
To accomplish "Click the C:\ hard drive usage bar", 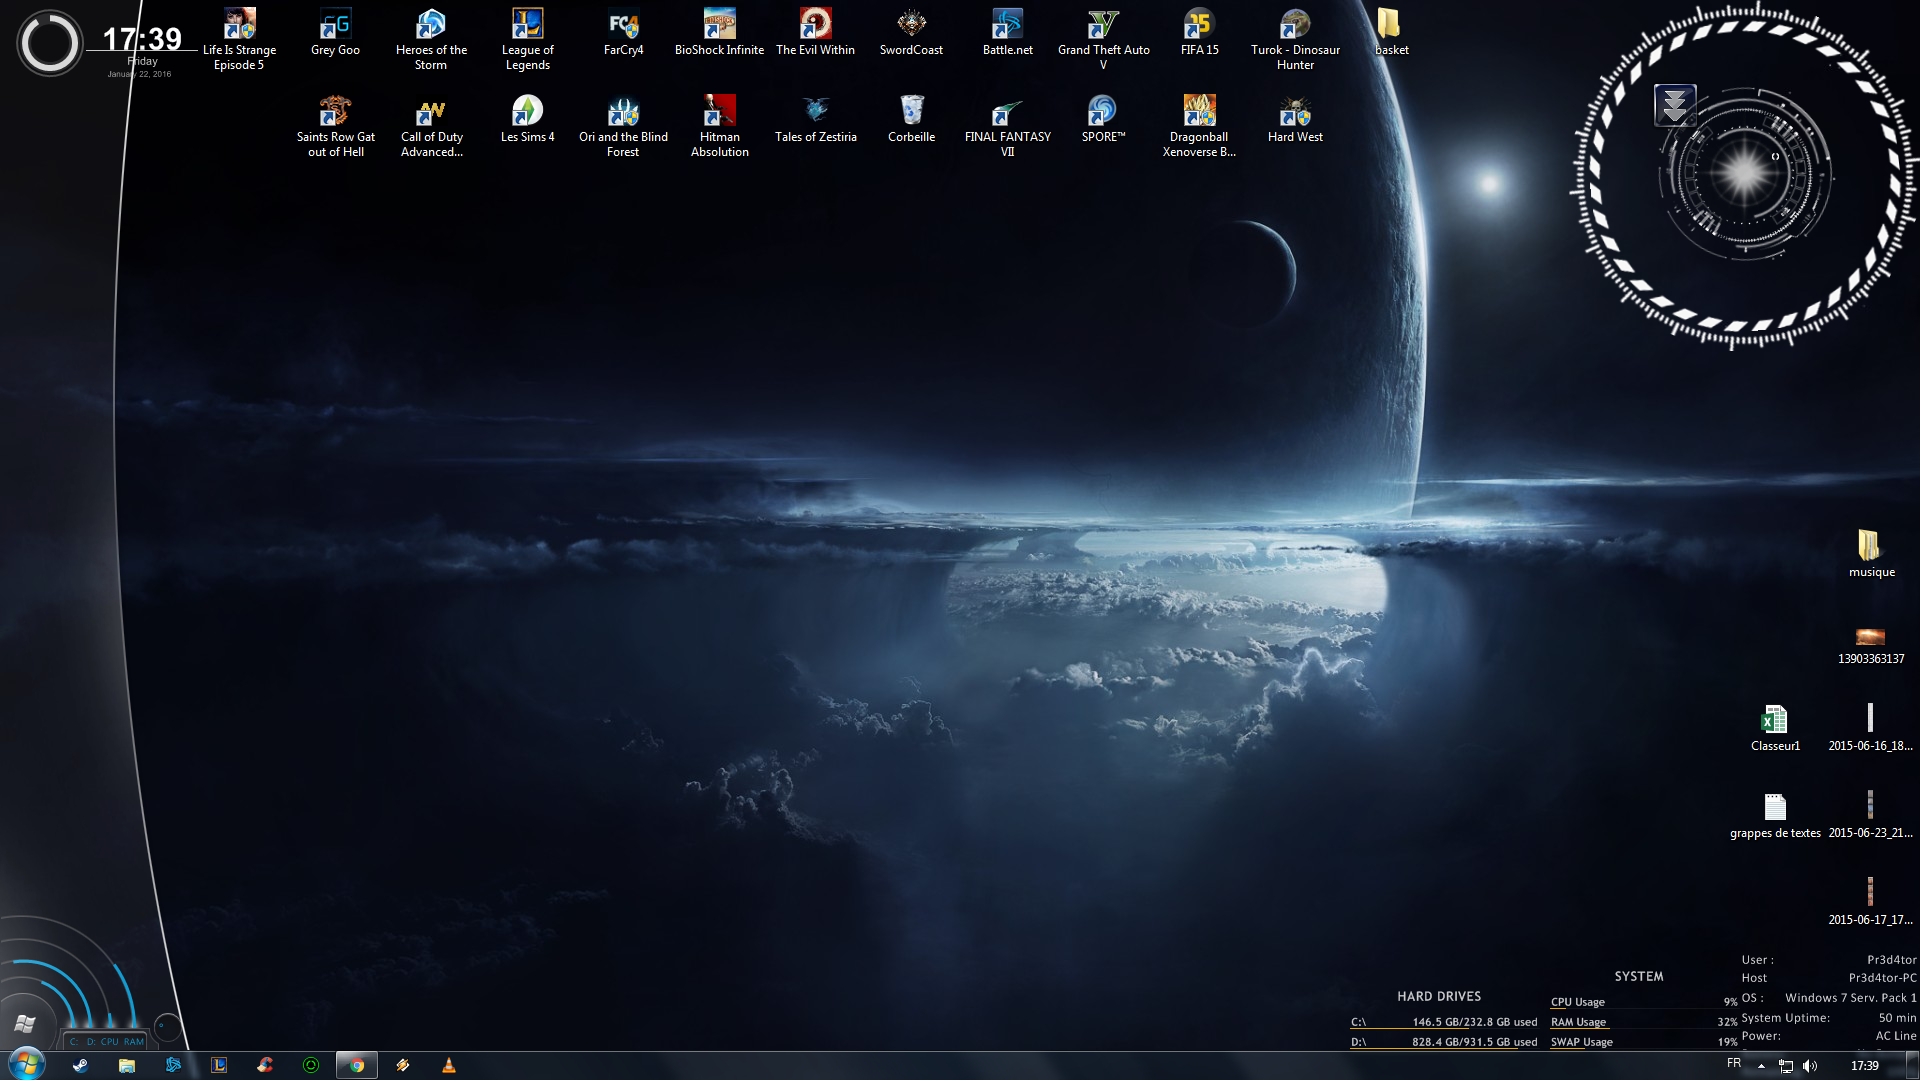I will [x=1445, y=1023].
